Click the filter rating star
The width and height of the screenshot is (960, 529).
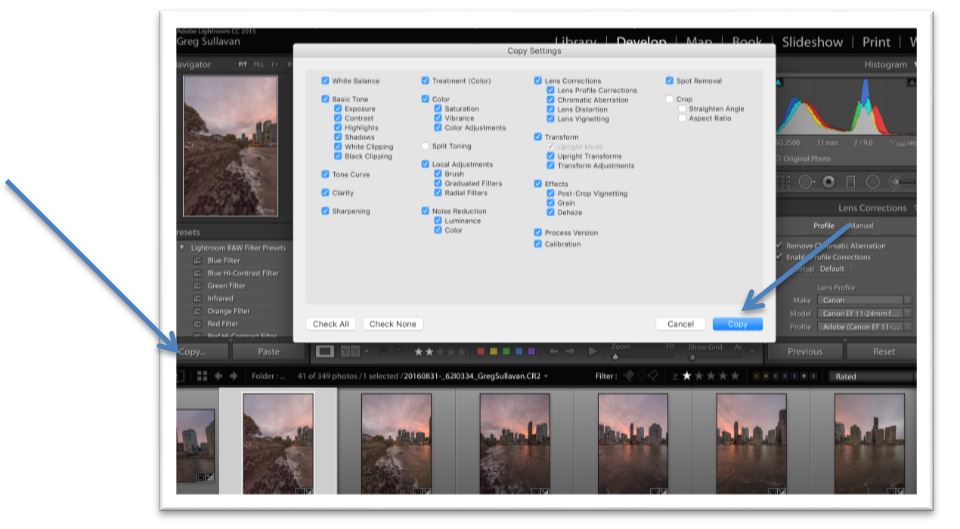687,376
